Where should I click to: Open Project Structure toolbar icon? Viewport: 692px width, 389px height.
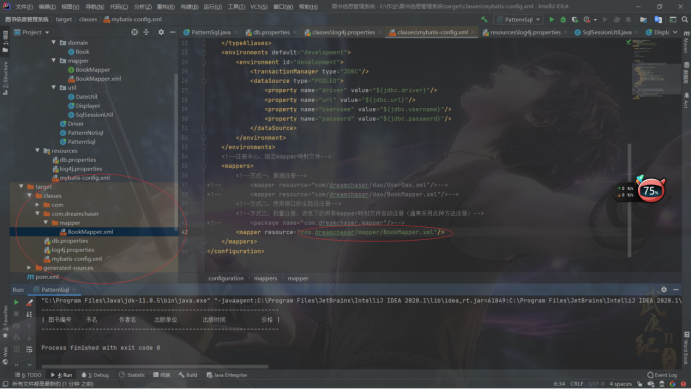[x=643, y=19]
